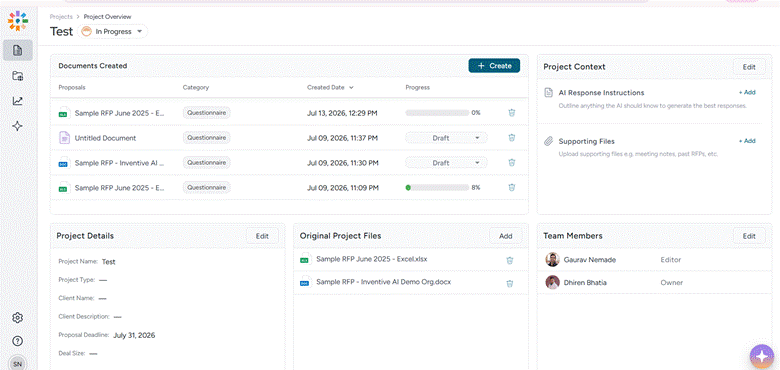Click the Owner role label
The width and height of the screenshot is (780, 370).
point(672,282)
